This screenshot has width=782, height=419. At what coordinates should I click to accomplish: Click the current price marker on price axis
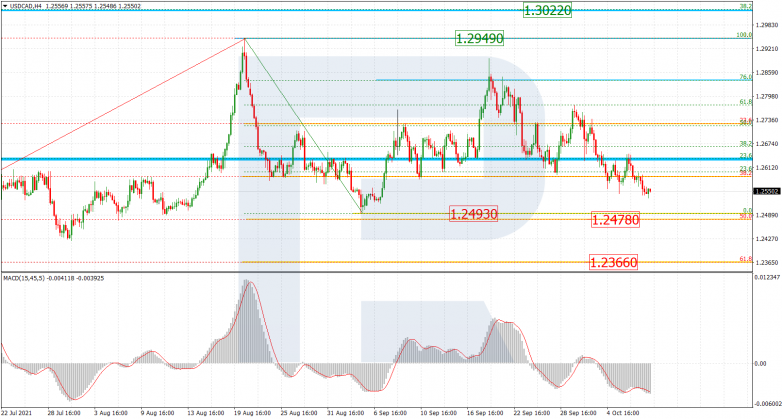click(765, 191)
